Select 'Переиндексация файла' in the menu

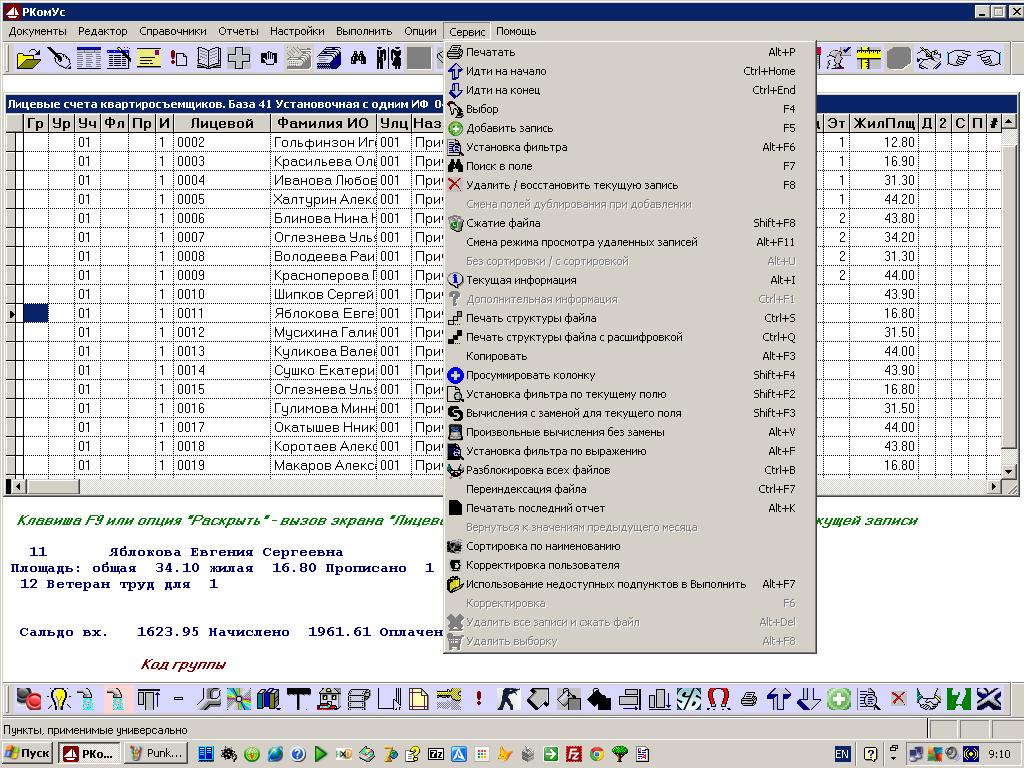[x=526, y=489]
